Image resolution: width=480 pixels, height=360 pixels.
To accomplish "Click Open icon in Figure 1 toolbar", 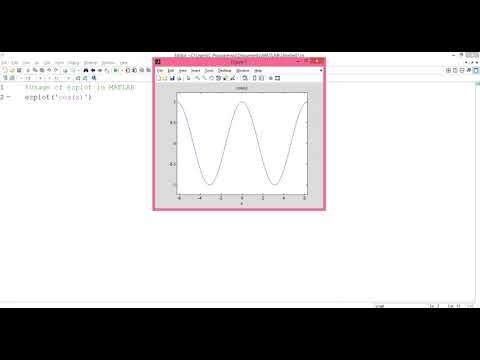I will pyautogui.click(x=165, y=78).
